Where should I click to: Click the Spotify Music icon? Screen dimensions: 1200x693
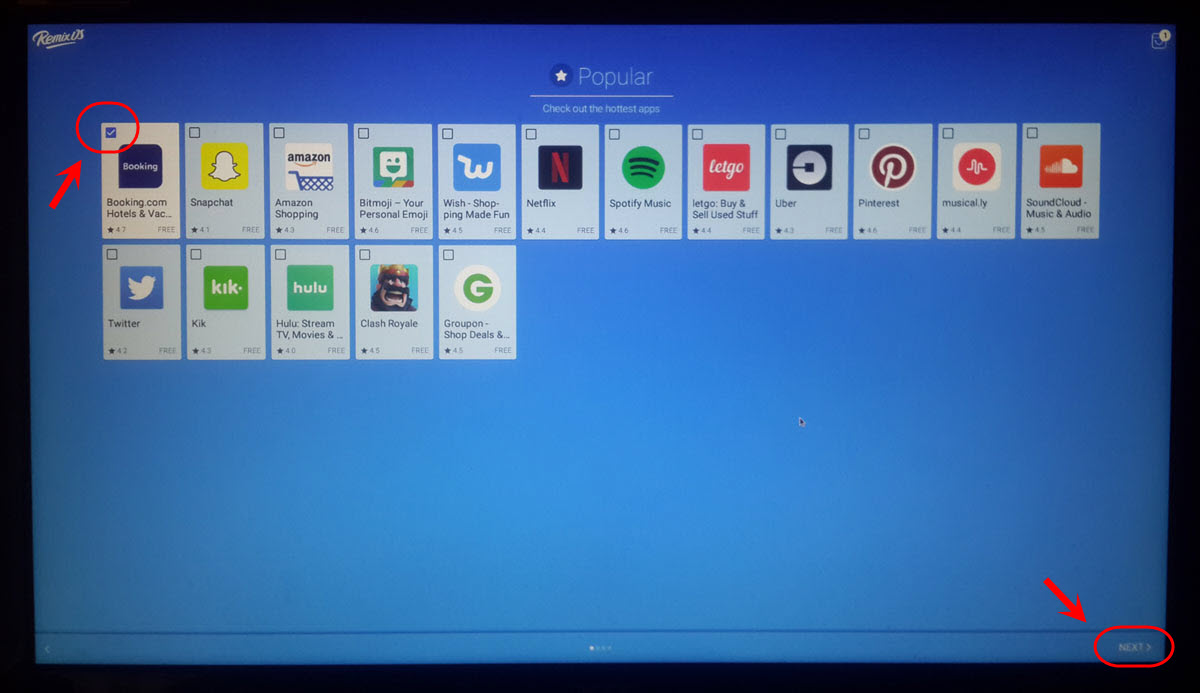coord(644,167)
